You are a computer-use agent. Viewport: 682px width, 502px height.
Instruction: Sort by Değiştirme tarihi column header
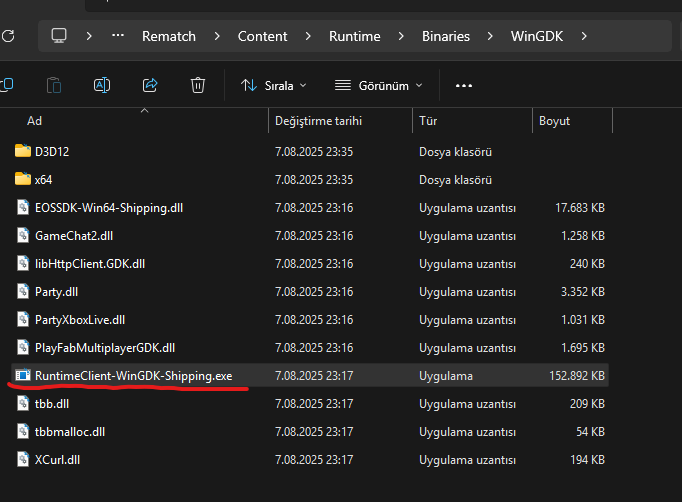point(318,121)
